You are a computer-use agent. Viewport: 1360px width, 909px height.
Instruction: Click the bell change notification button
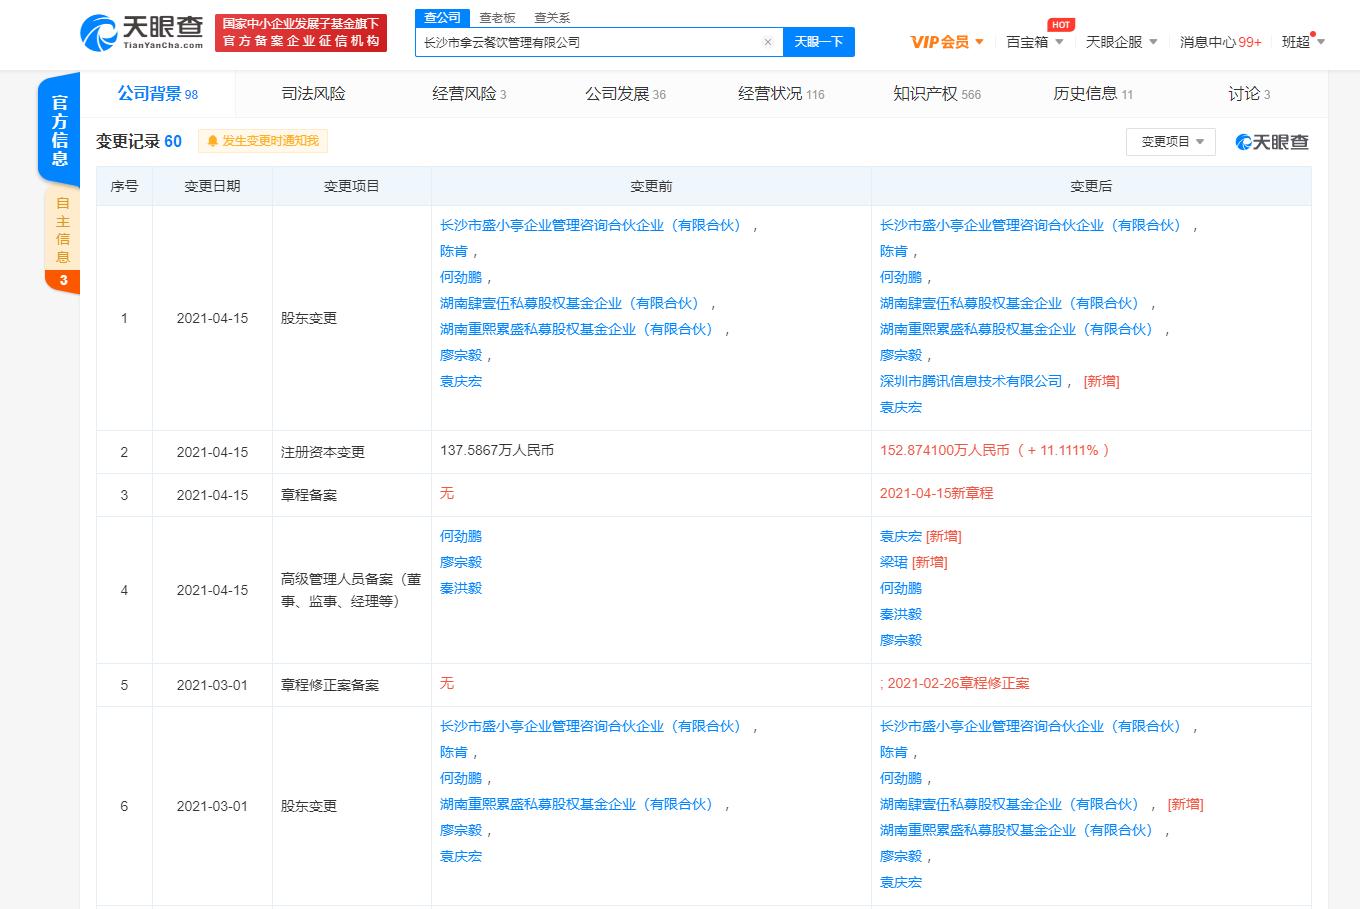point(263,141)
